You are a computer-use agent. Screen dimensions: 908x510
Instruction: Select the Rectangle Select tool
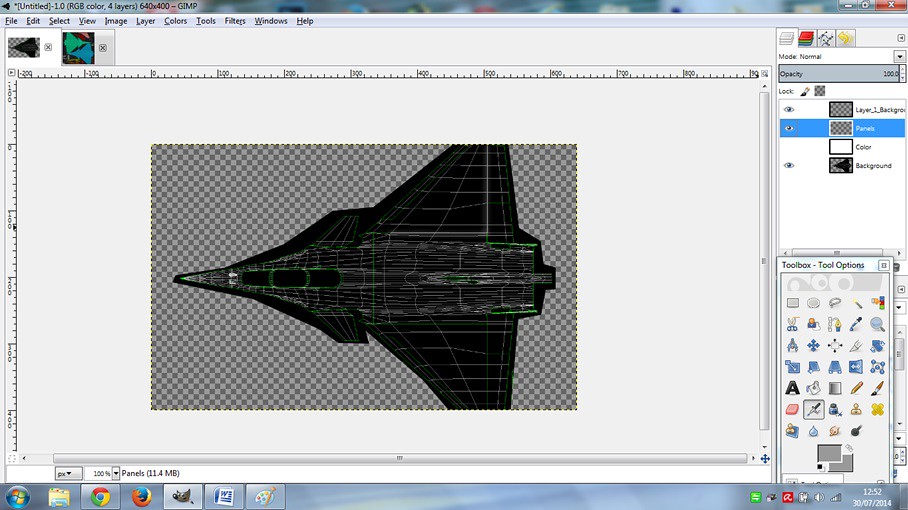tap(793, 303)
